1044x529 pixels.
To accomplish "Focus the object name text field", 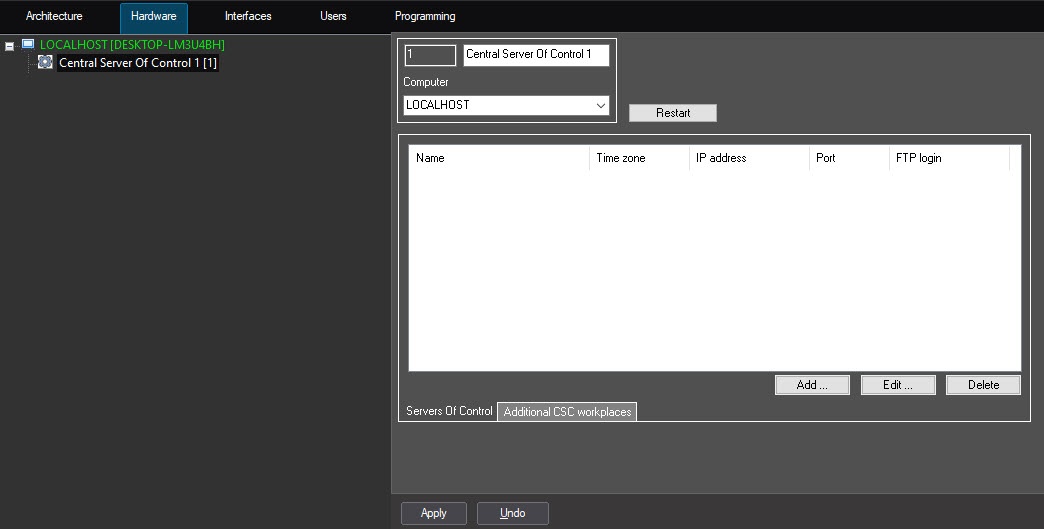I will 535,54.
